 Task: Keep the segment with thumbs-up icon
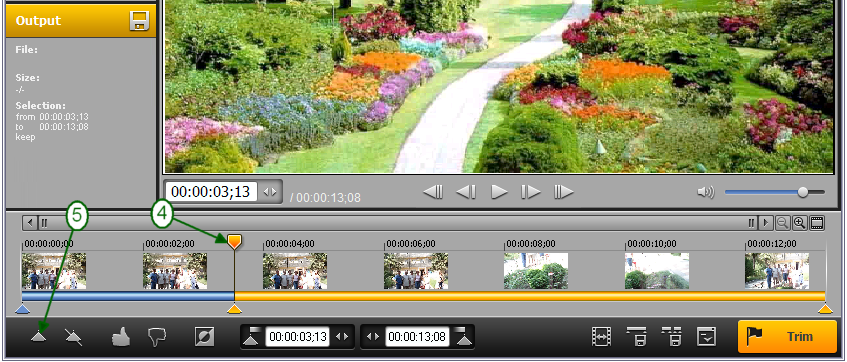click(120, 337)
